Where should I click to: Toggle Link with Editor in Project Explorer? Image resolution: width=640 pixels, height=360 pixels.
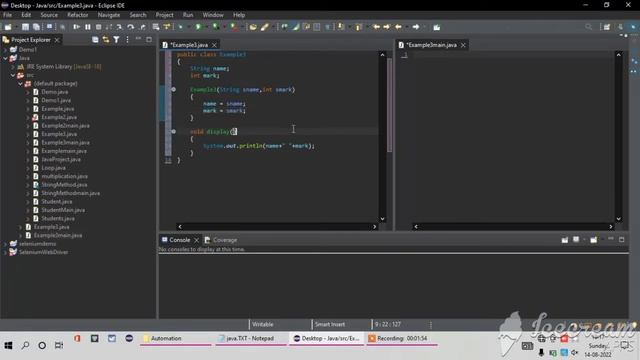[x=106, y=40]
